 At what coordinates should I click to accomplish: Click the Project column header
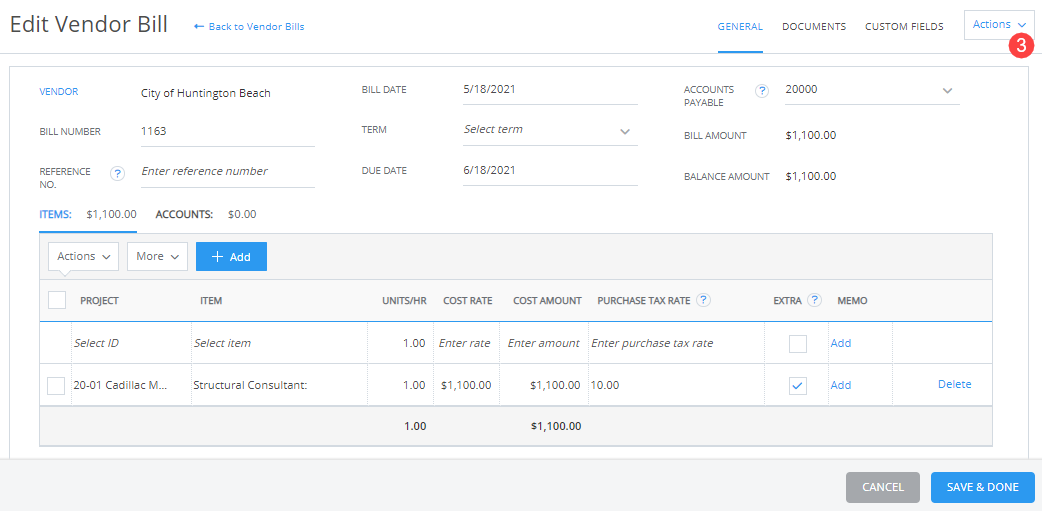(100, 301)
